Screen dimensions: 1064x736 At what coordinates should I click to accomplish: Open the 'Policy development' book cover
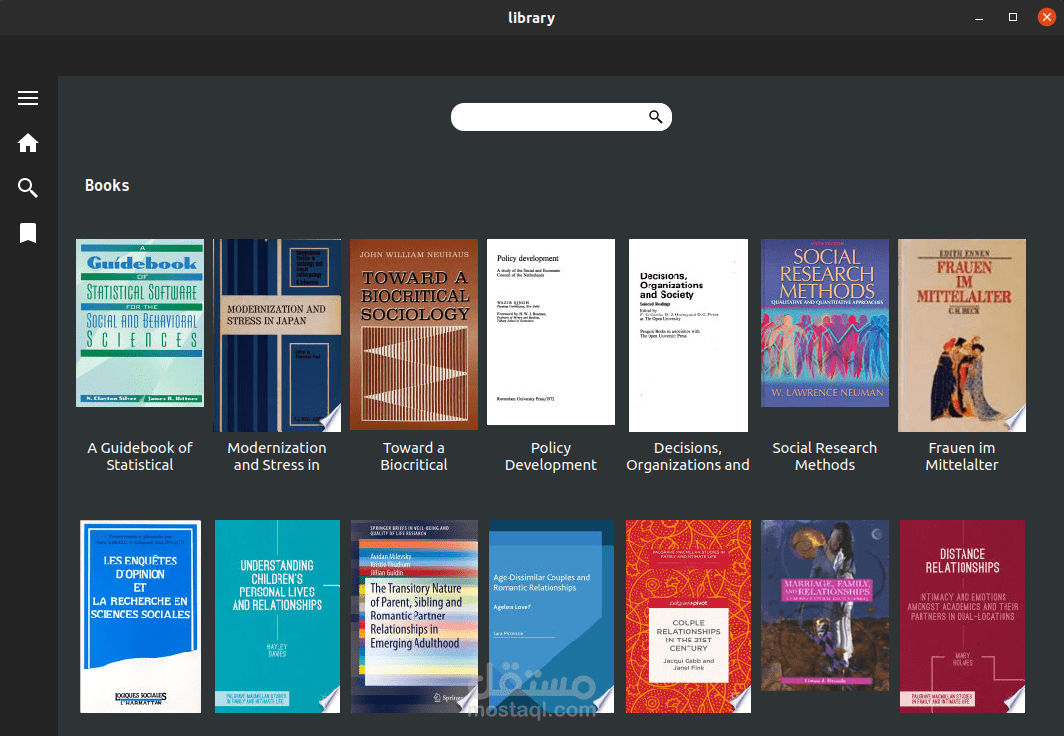pyautogui.click(x=551, y=332)
